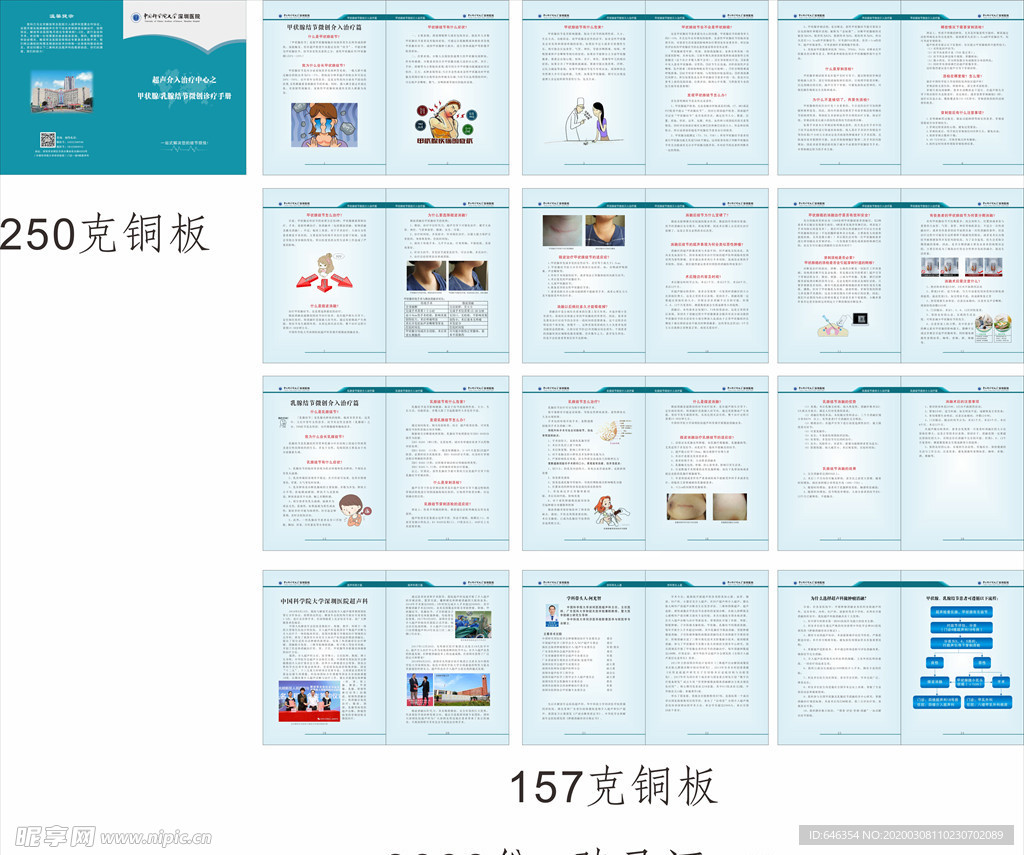The width and height of the screenshot is (1024, 855).
Task: Click the doctor portrait beside 学科带头人
Action: (552, 616)
